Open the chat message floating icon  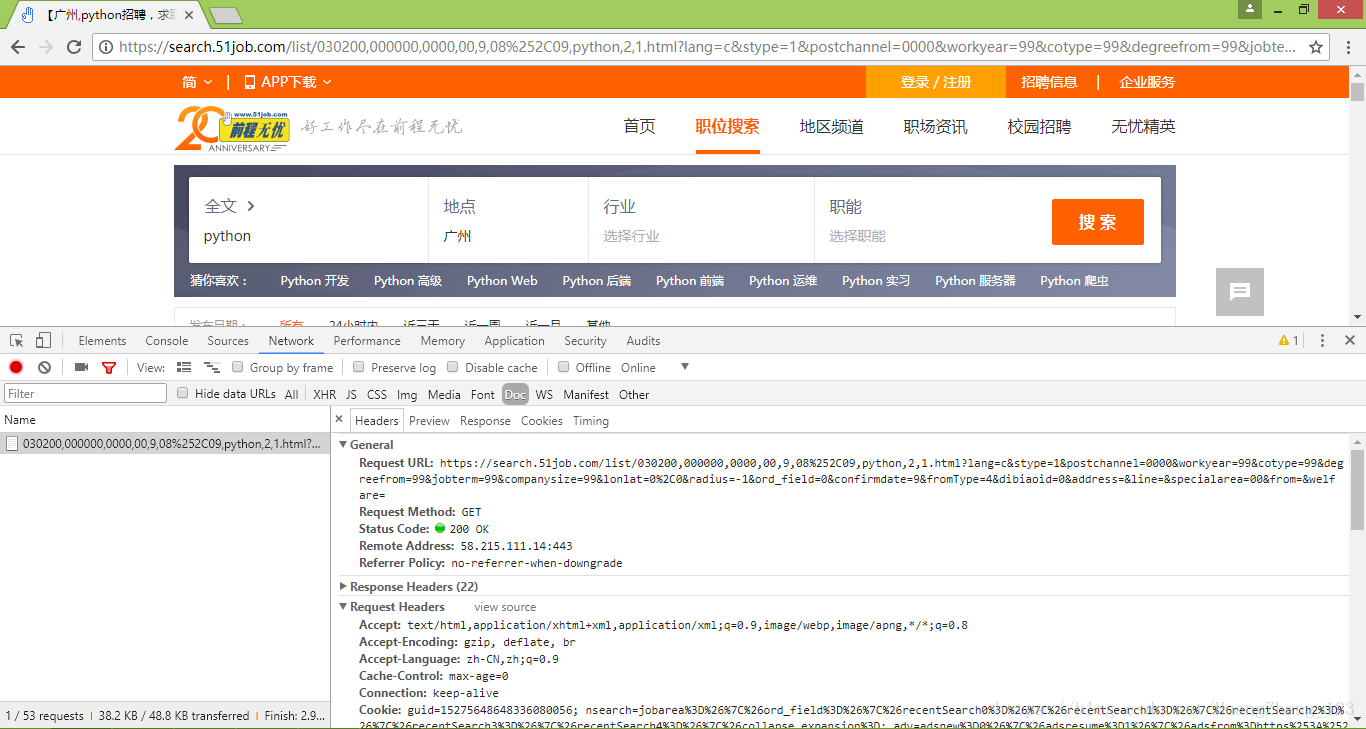point(1240,292)
